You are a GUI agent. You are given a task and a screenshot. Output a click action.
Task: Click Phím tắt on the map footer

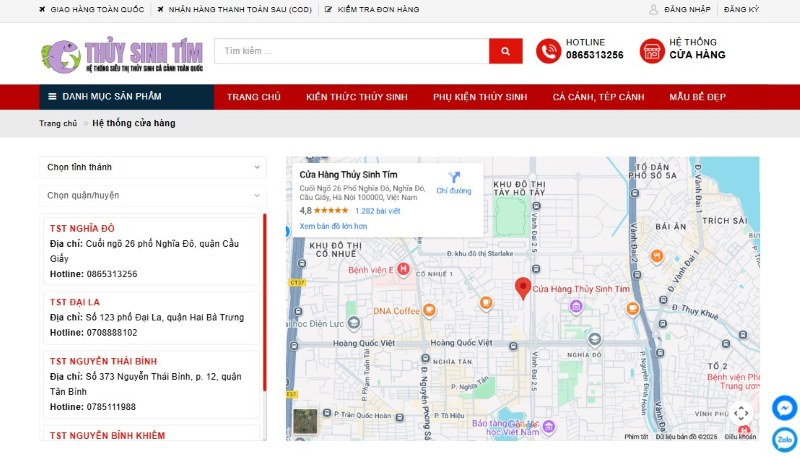[636, 437]
